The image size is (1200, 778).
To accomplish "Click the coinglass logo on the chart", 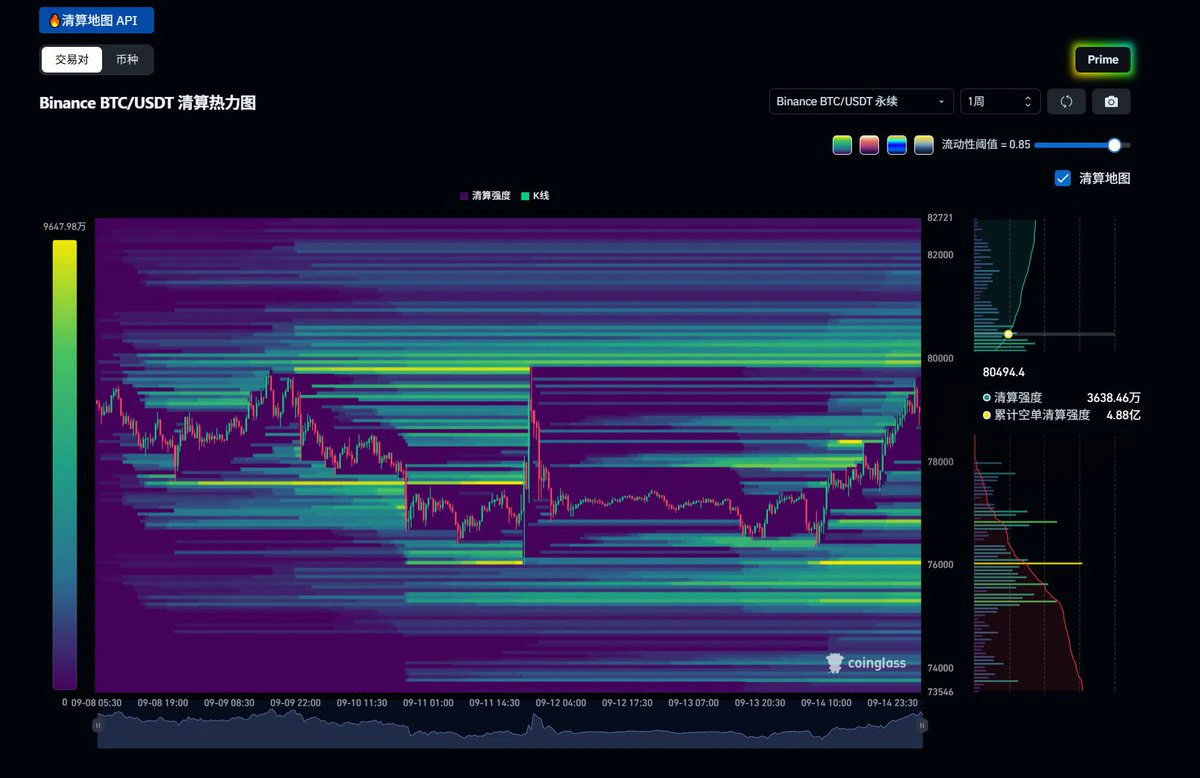I will coord(866,662).
